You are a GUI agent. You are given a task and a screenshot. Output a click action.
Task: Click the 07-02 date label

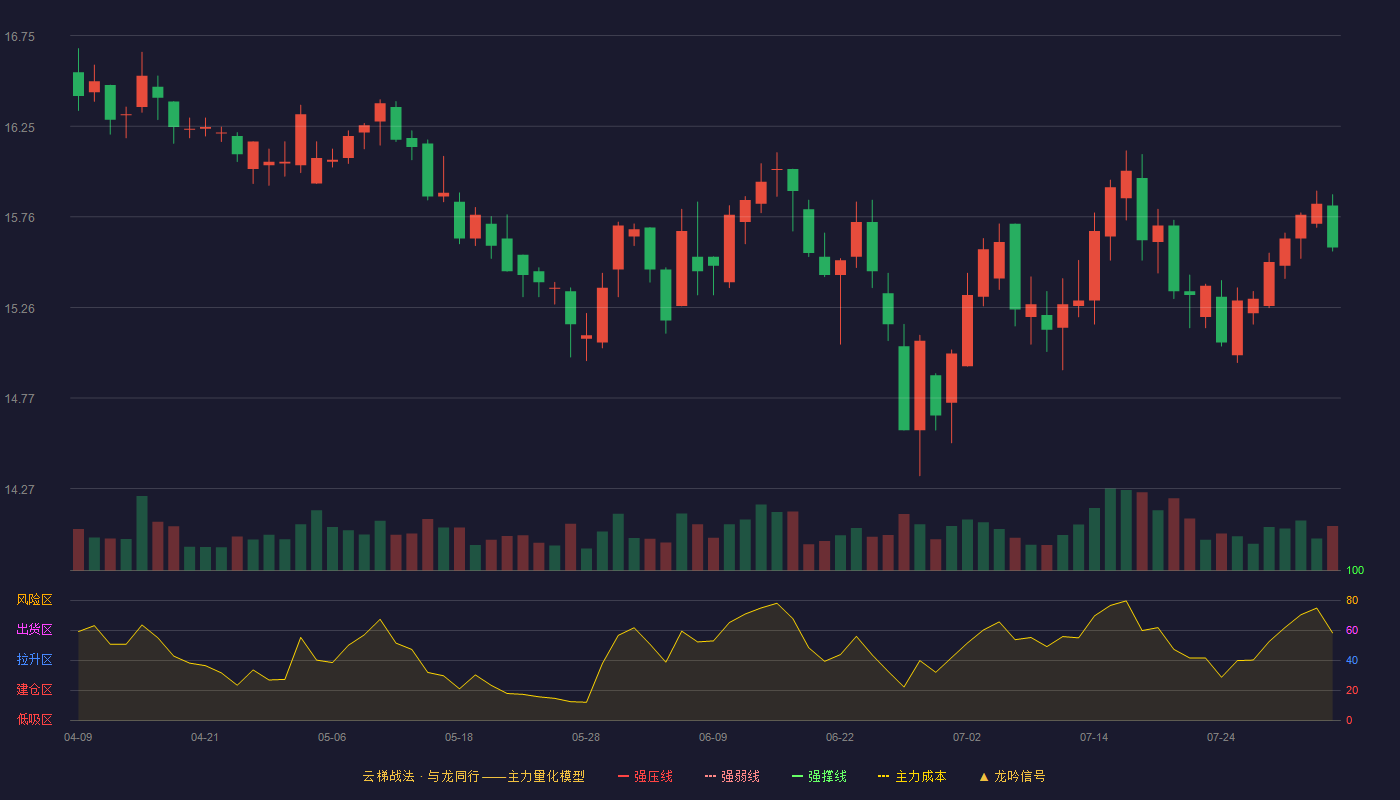967,737
